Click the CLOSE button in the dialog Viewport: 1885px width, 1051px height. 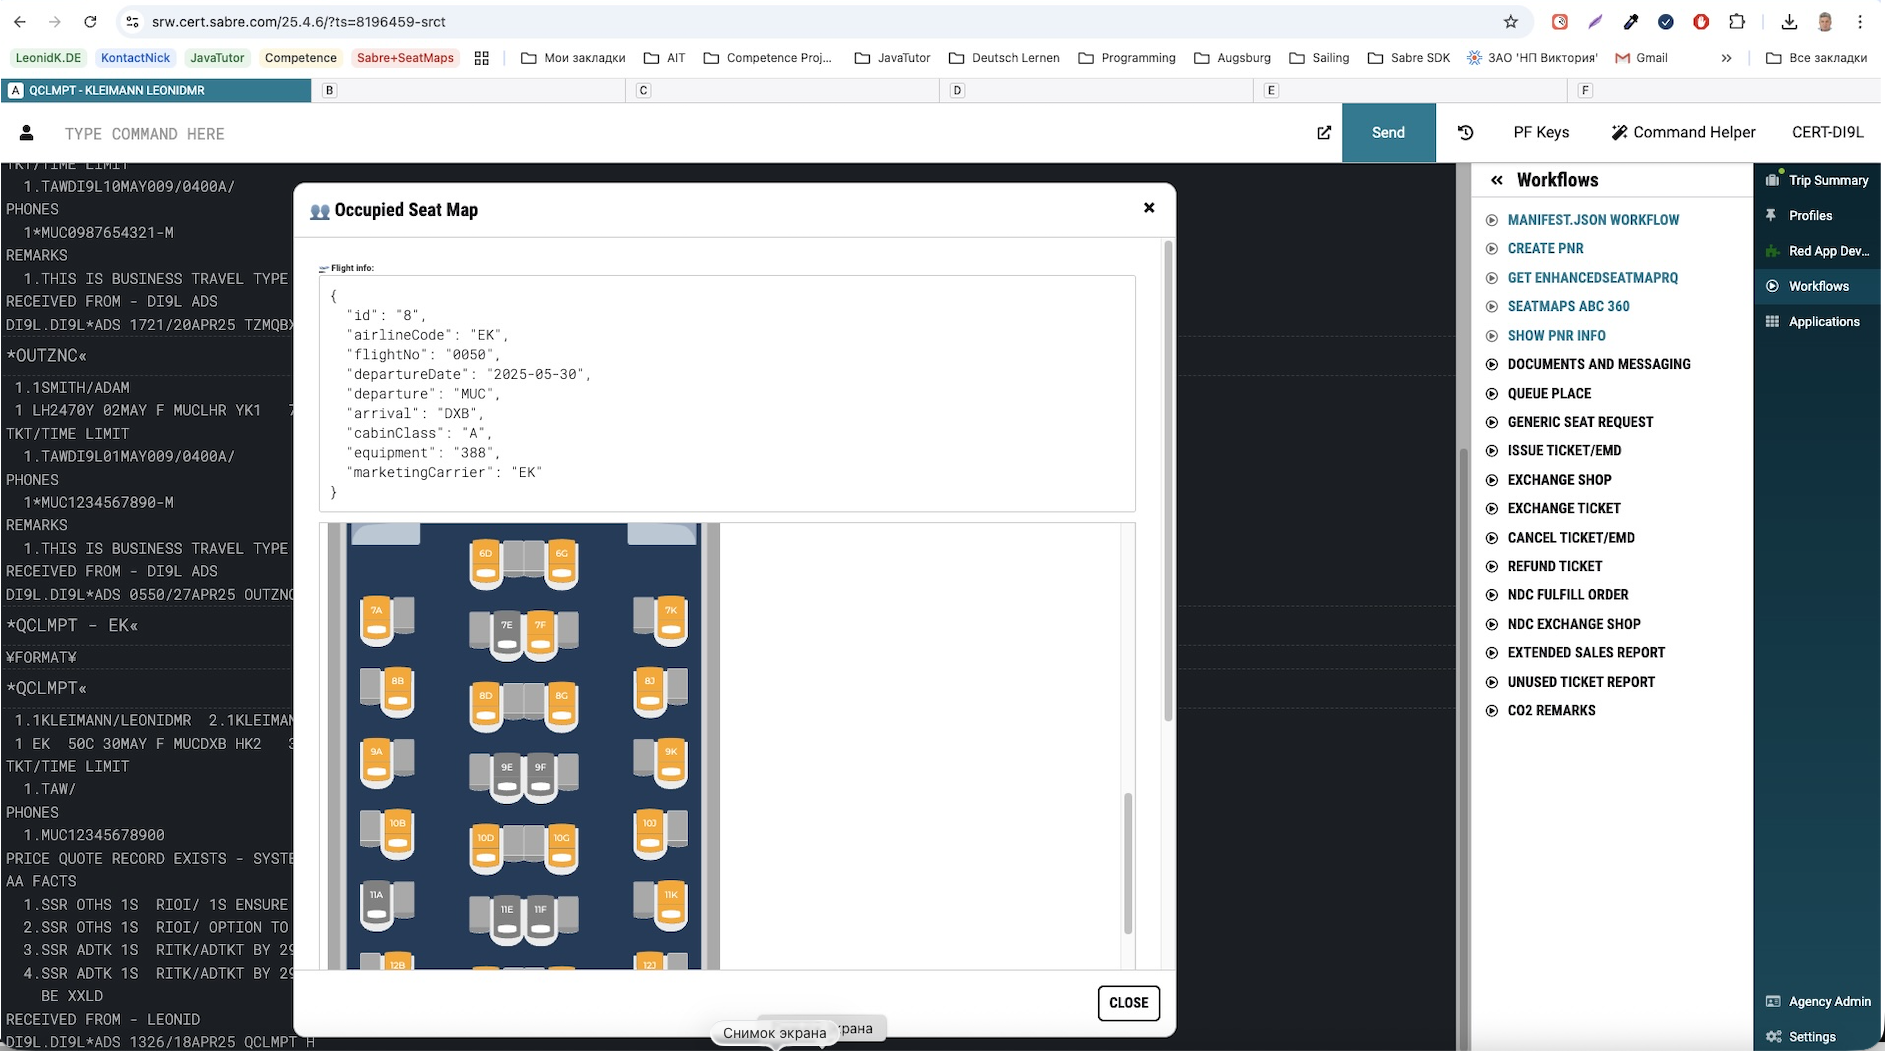point(1128,1003)
